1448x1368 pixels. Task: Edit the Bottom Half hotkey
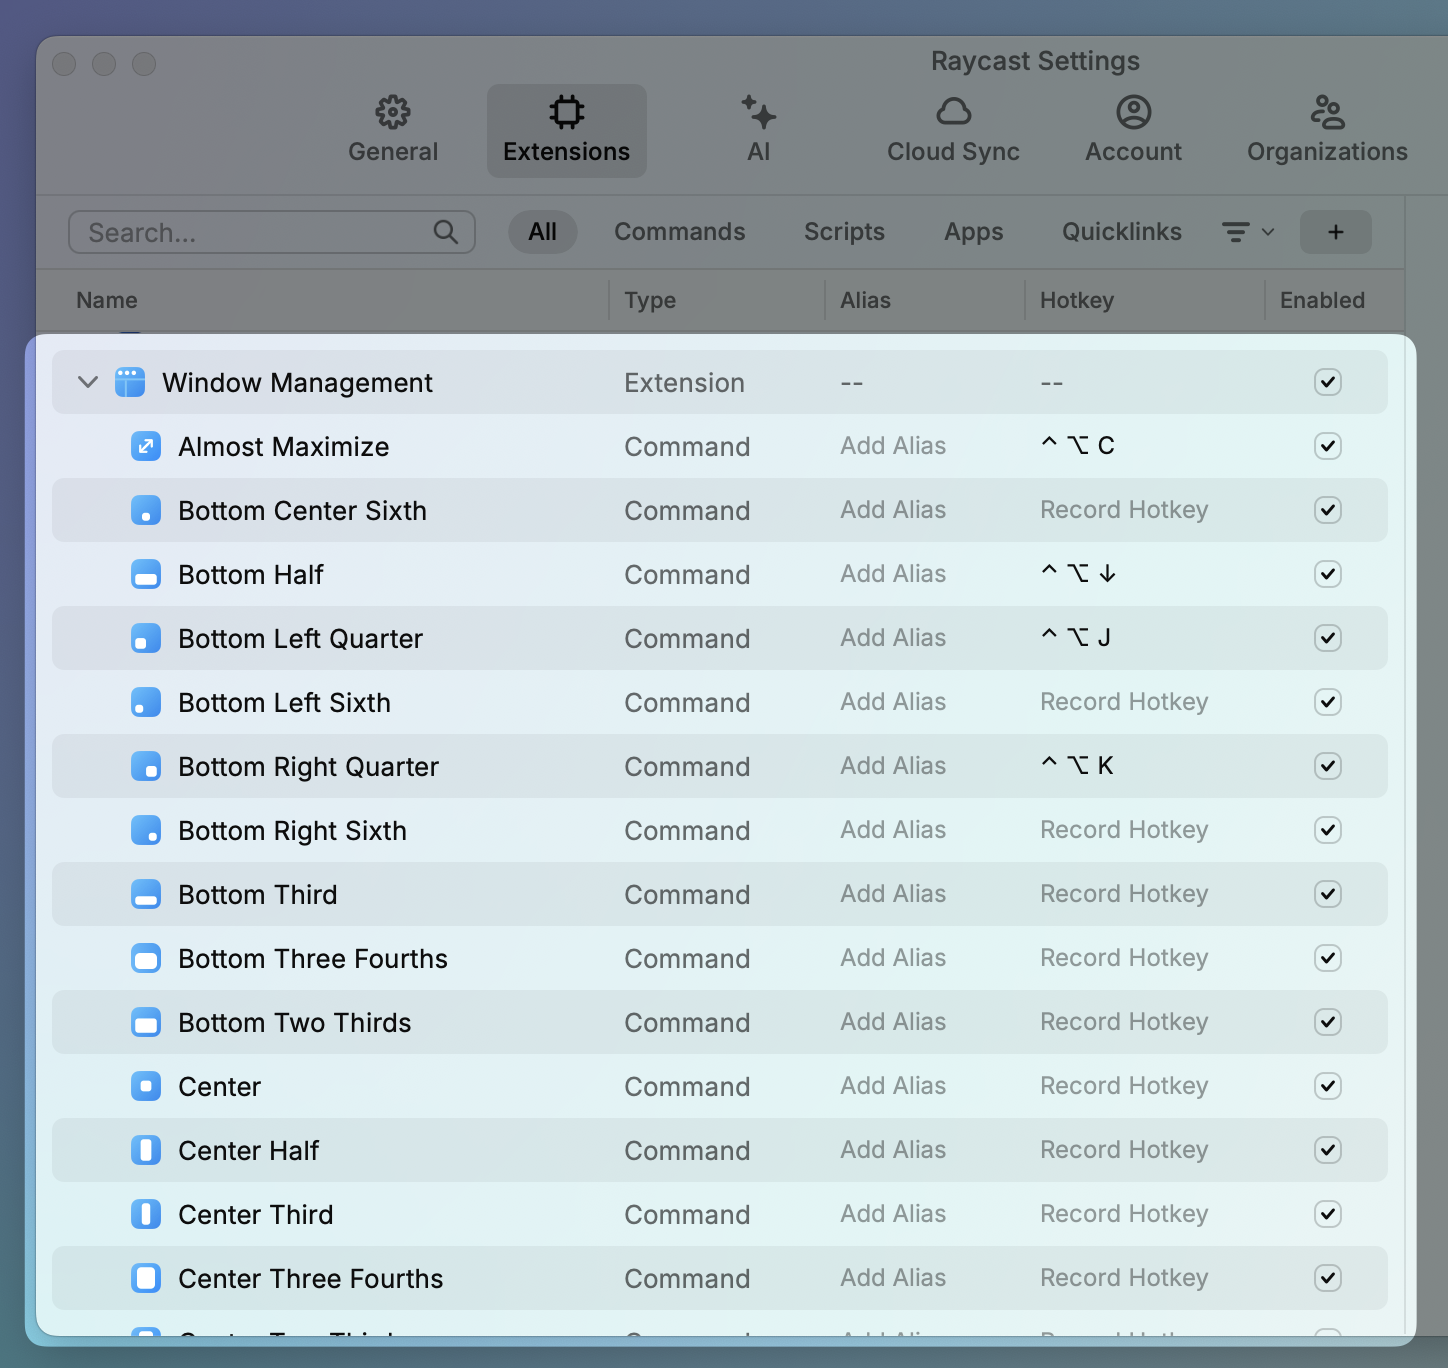(x=1079, y=574)
